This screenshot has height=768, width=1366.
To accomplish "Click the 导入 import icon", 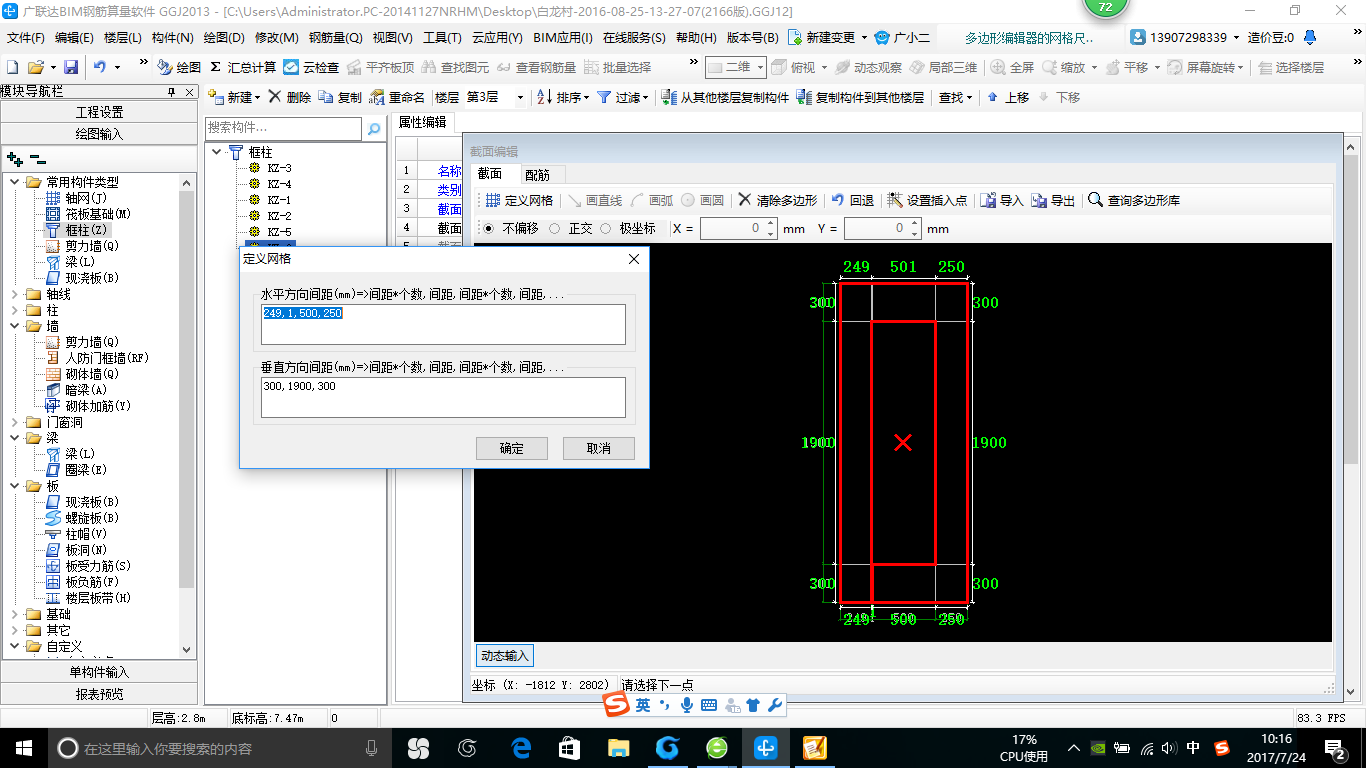I will tap(988, 200).
